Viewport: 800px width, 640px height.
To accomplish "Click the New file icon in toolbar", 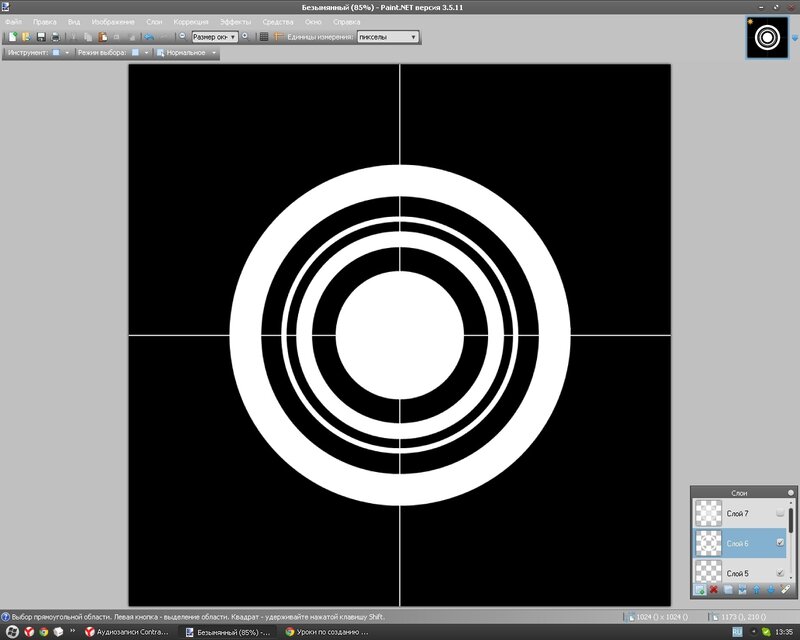I will (x=12, y=37).
